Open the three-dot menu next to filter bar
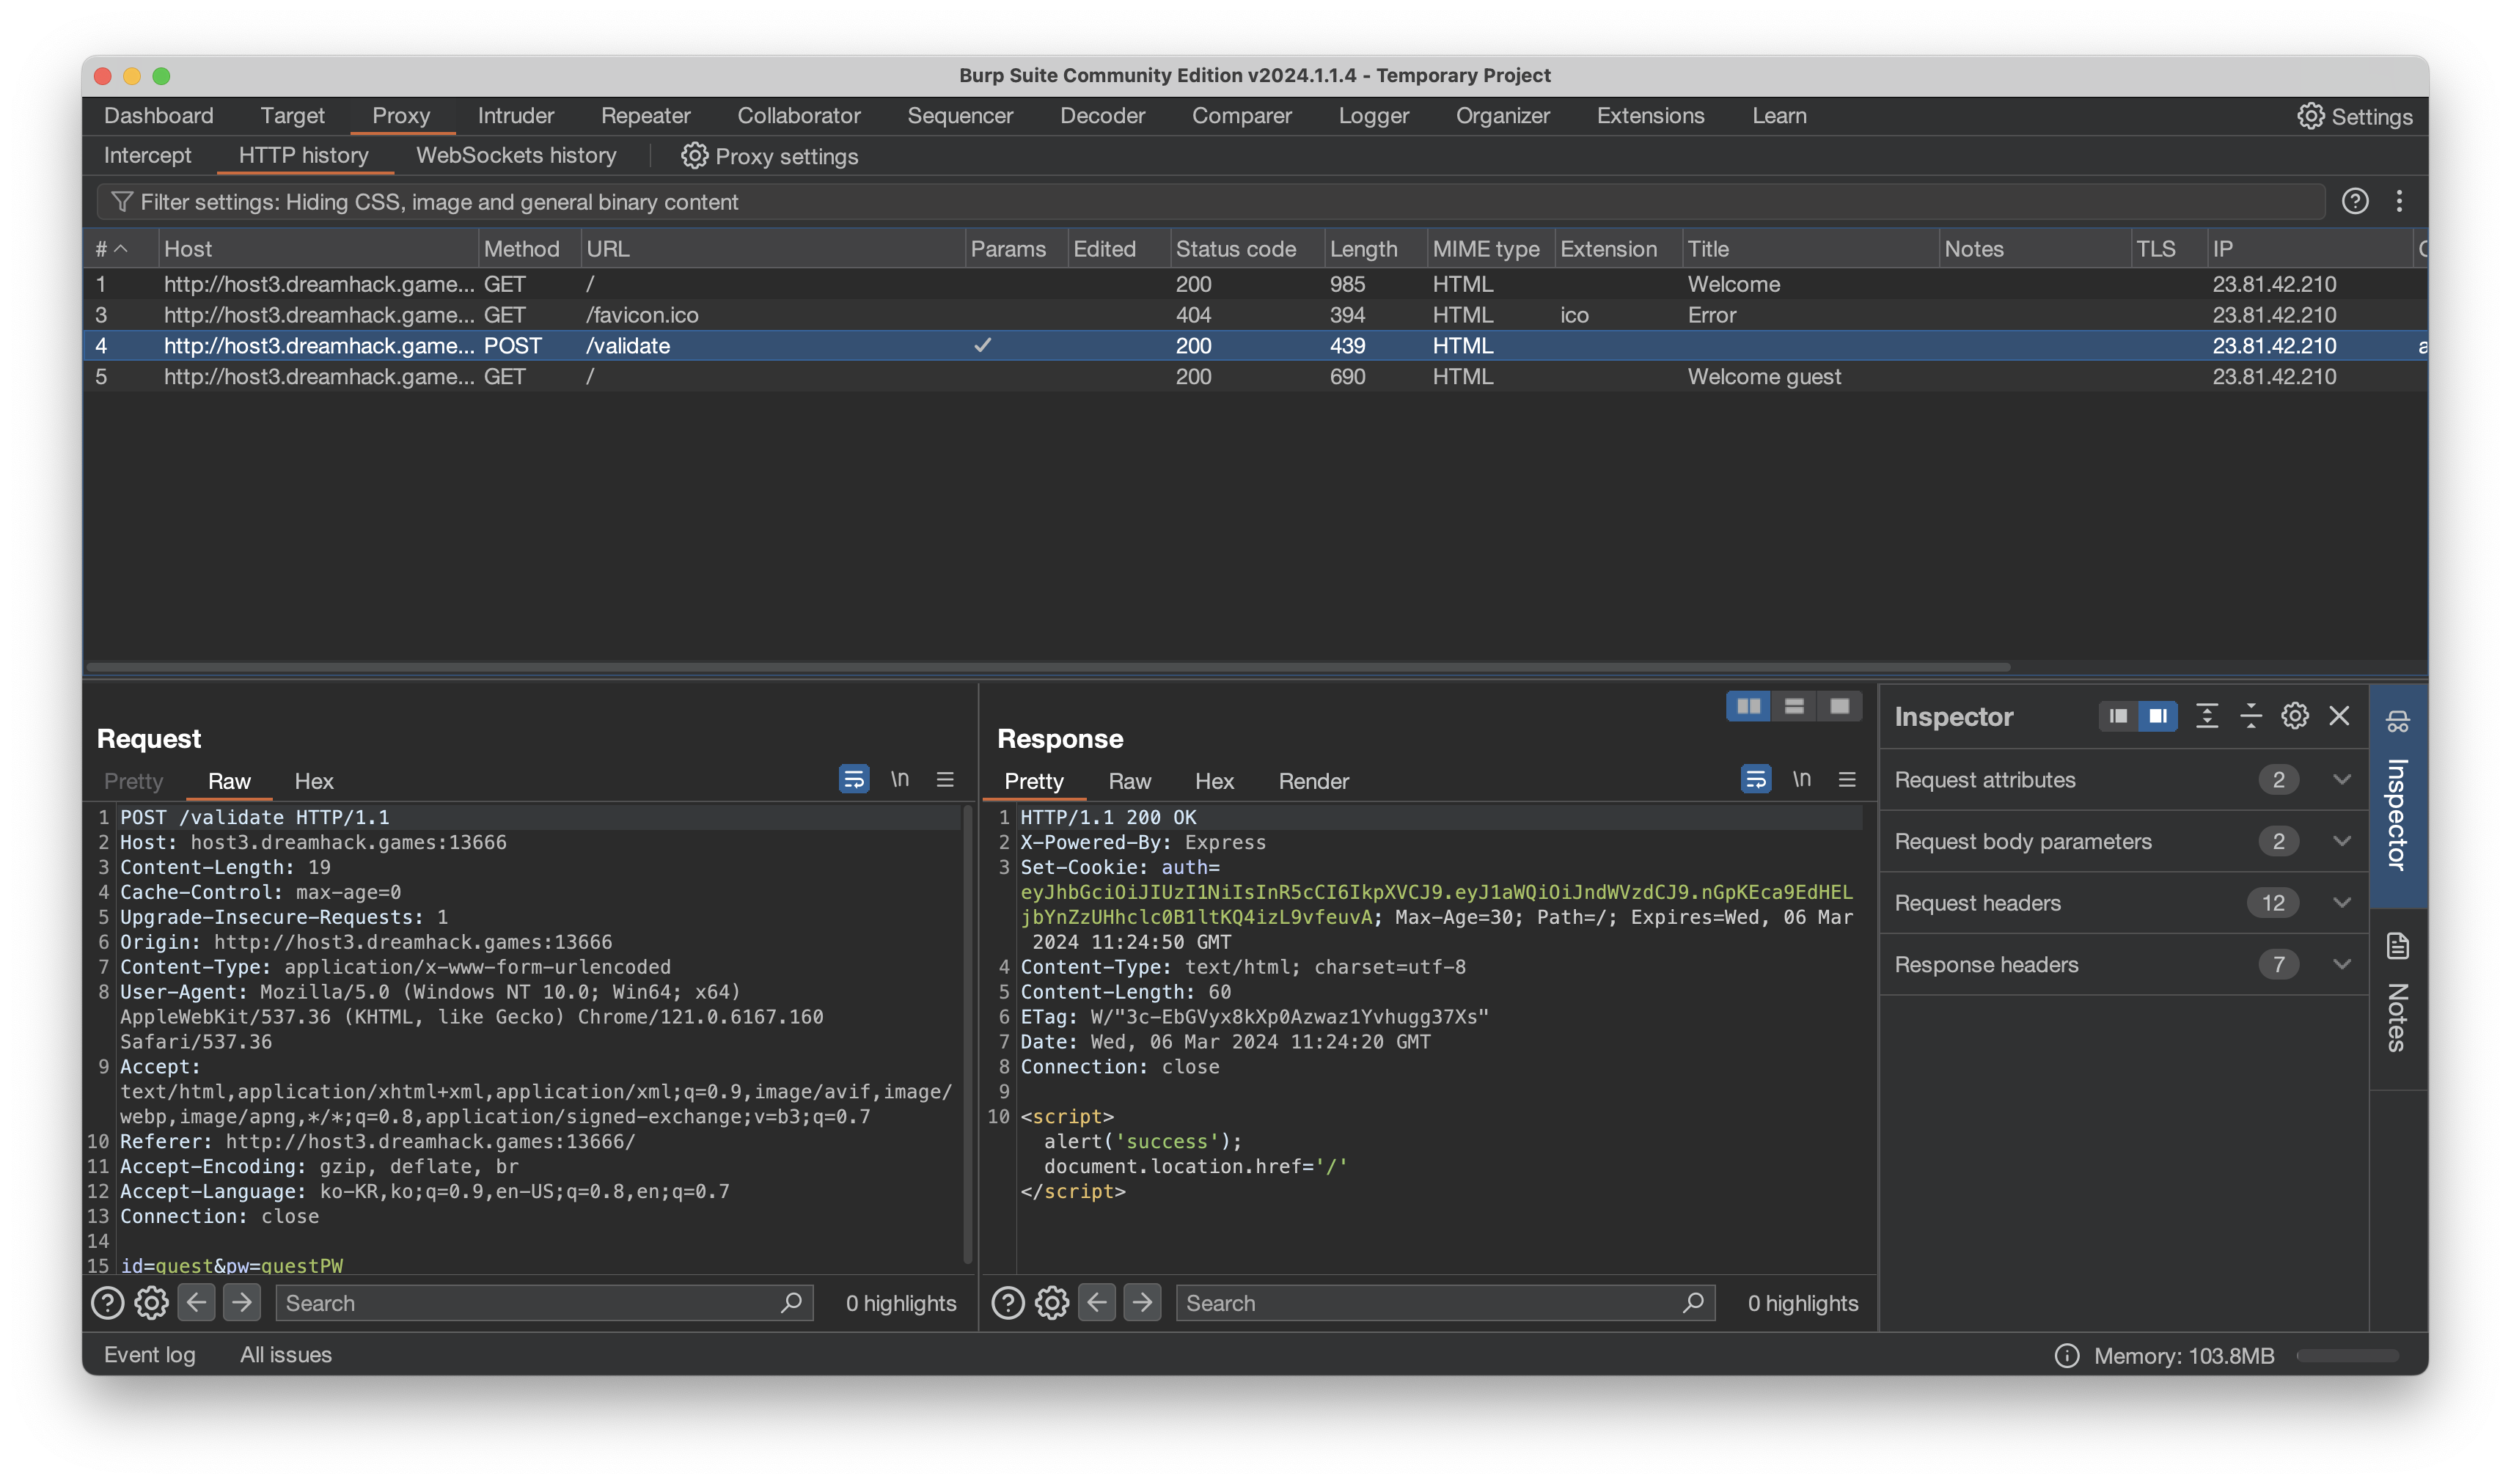This screenshot has height=1484, width=2511. click(2399, 202)
